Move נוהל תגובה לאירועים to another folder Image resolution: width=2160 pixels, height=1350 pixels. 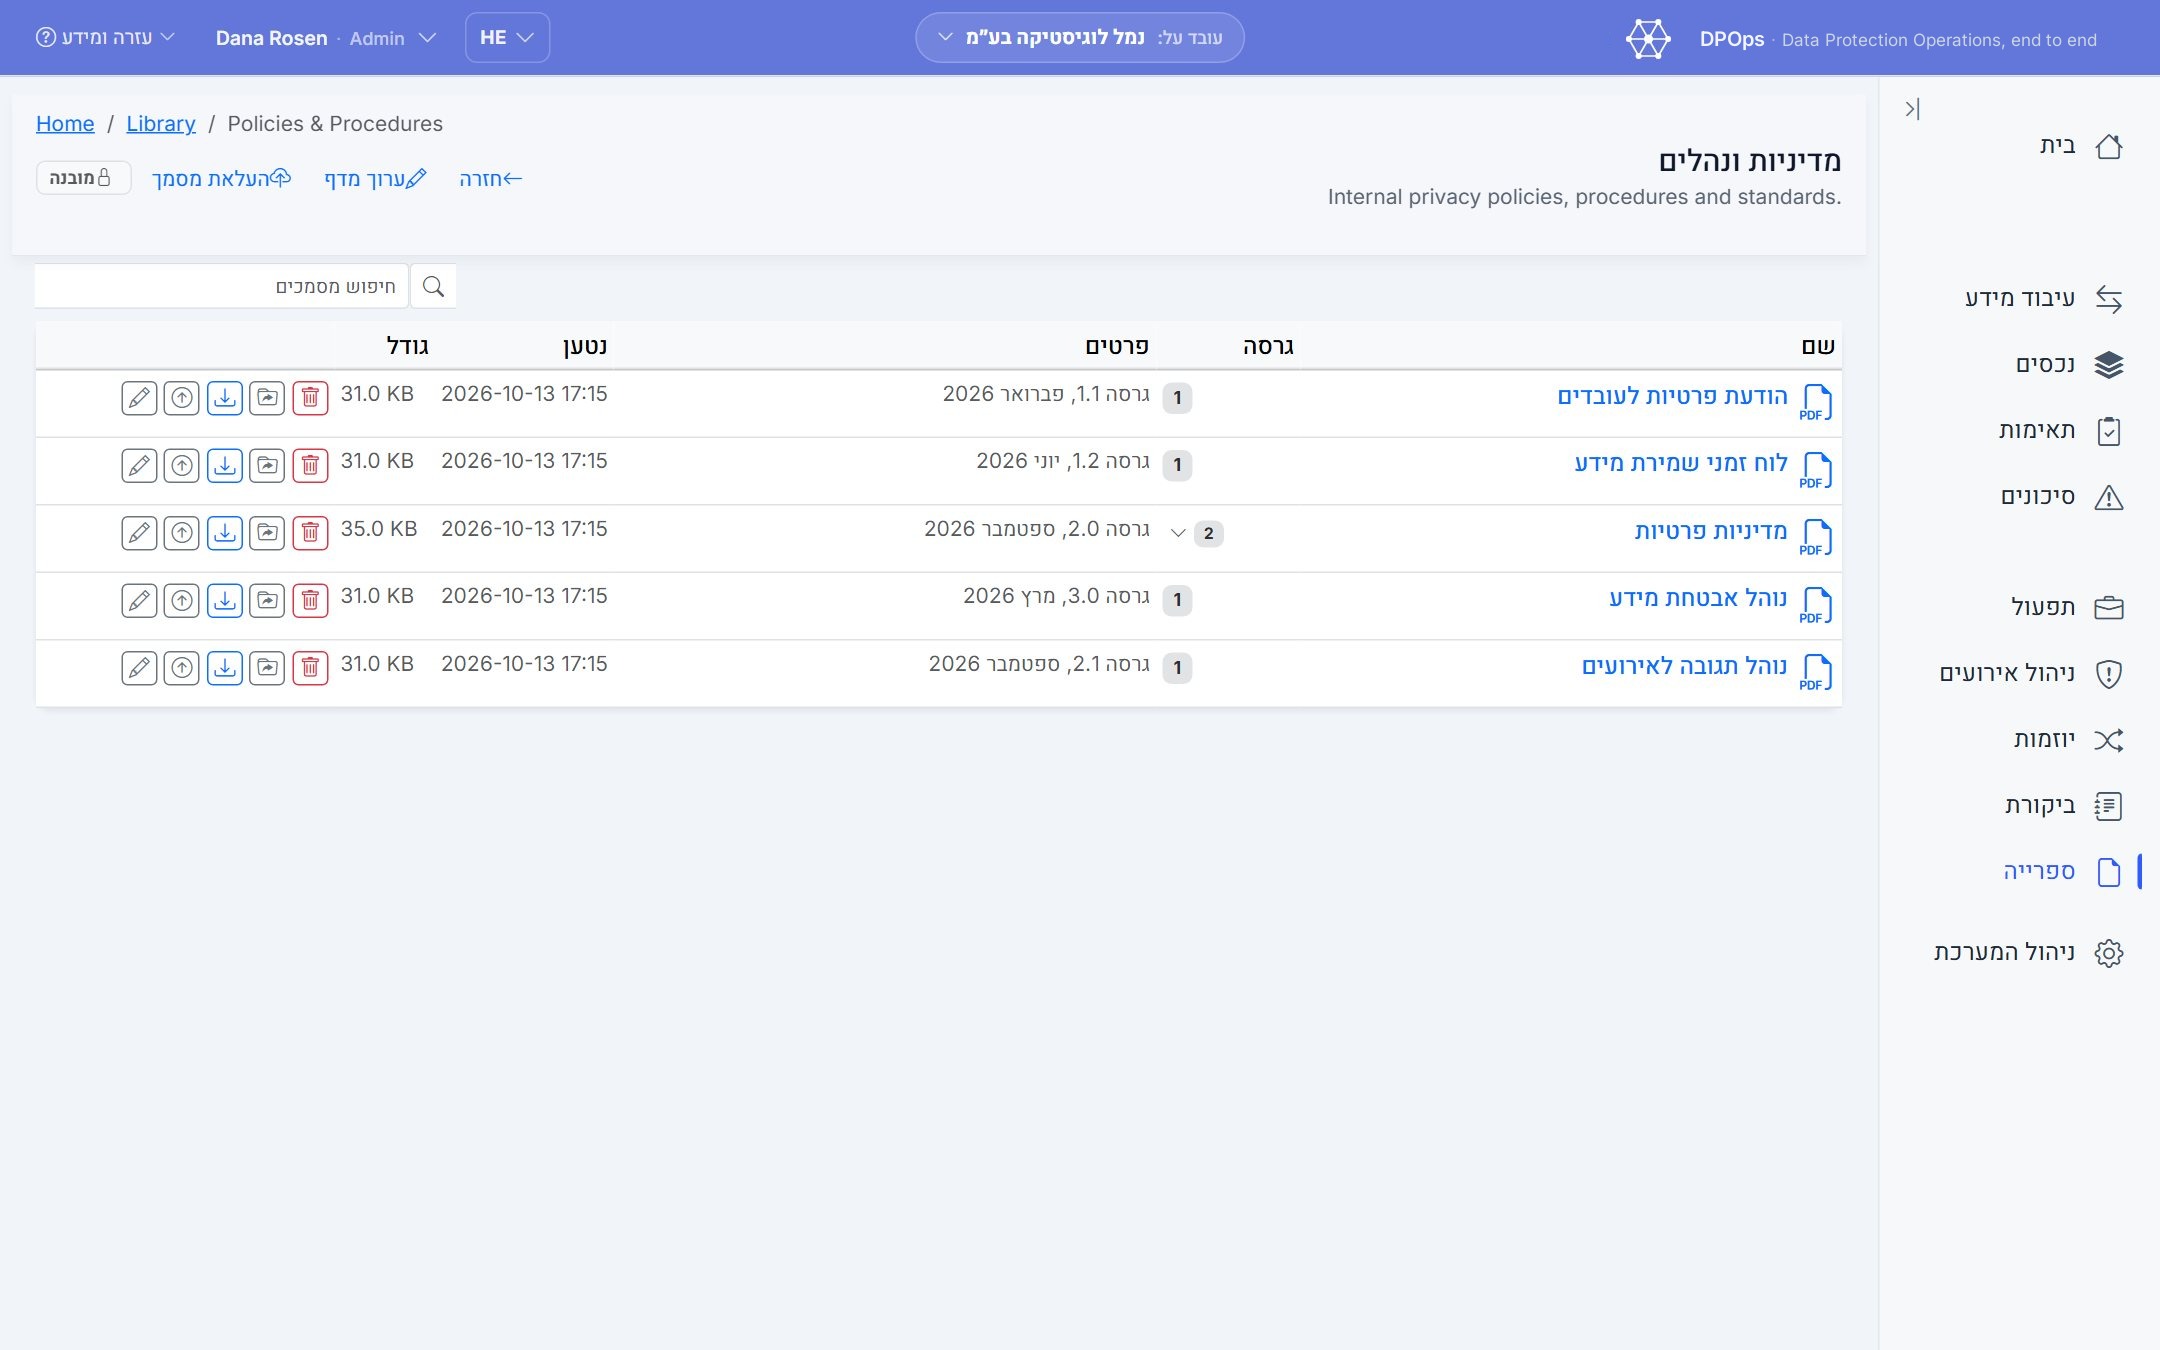coord(267,668)
